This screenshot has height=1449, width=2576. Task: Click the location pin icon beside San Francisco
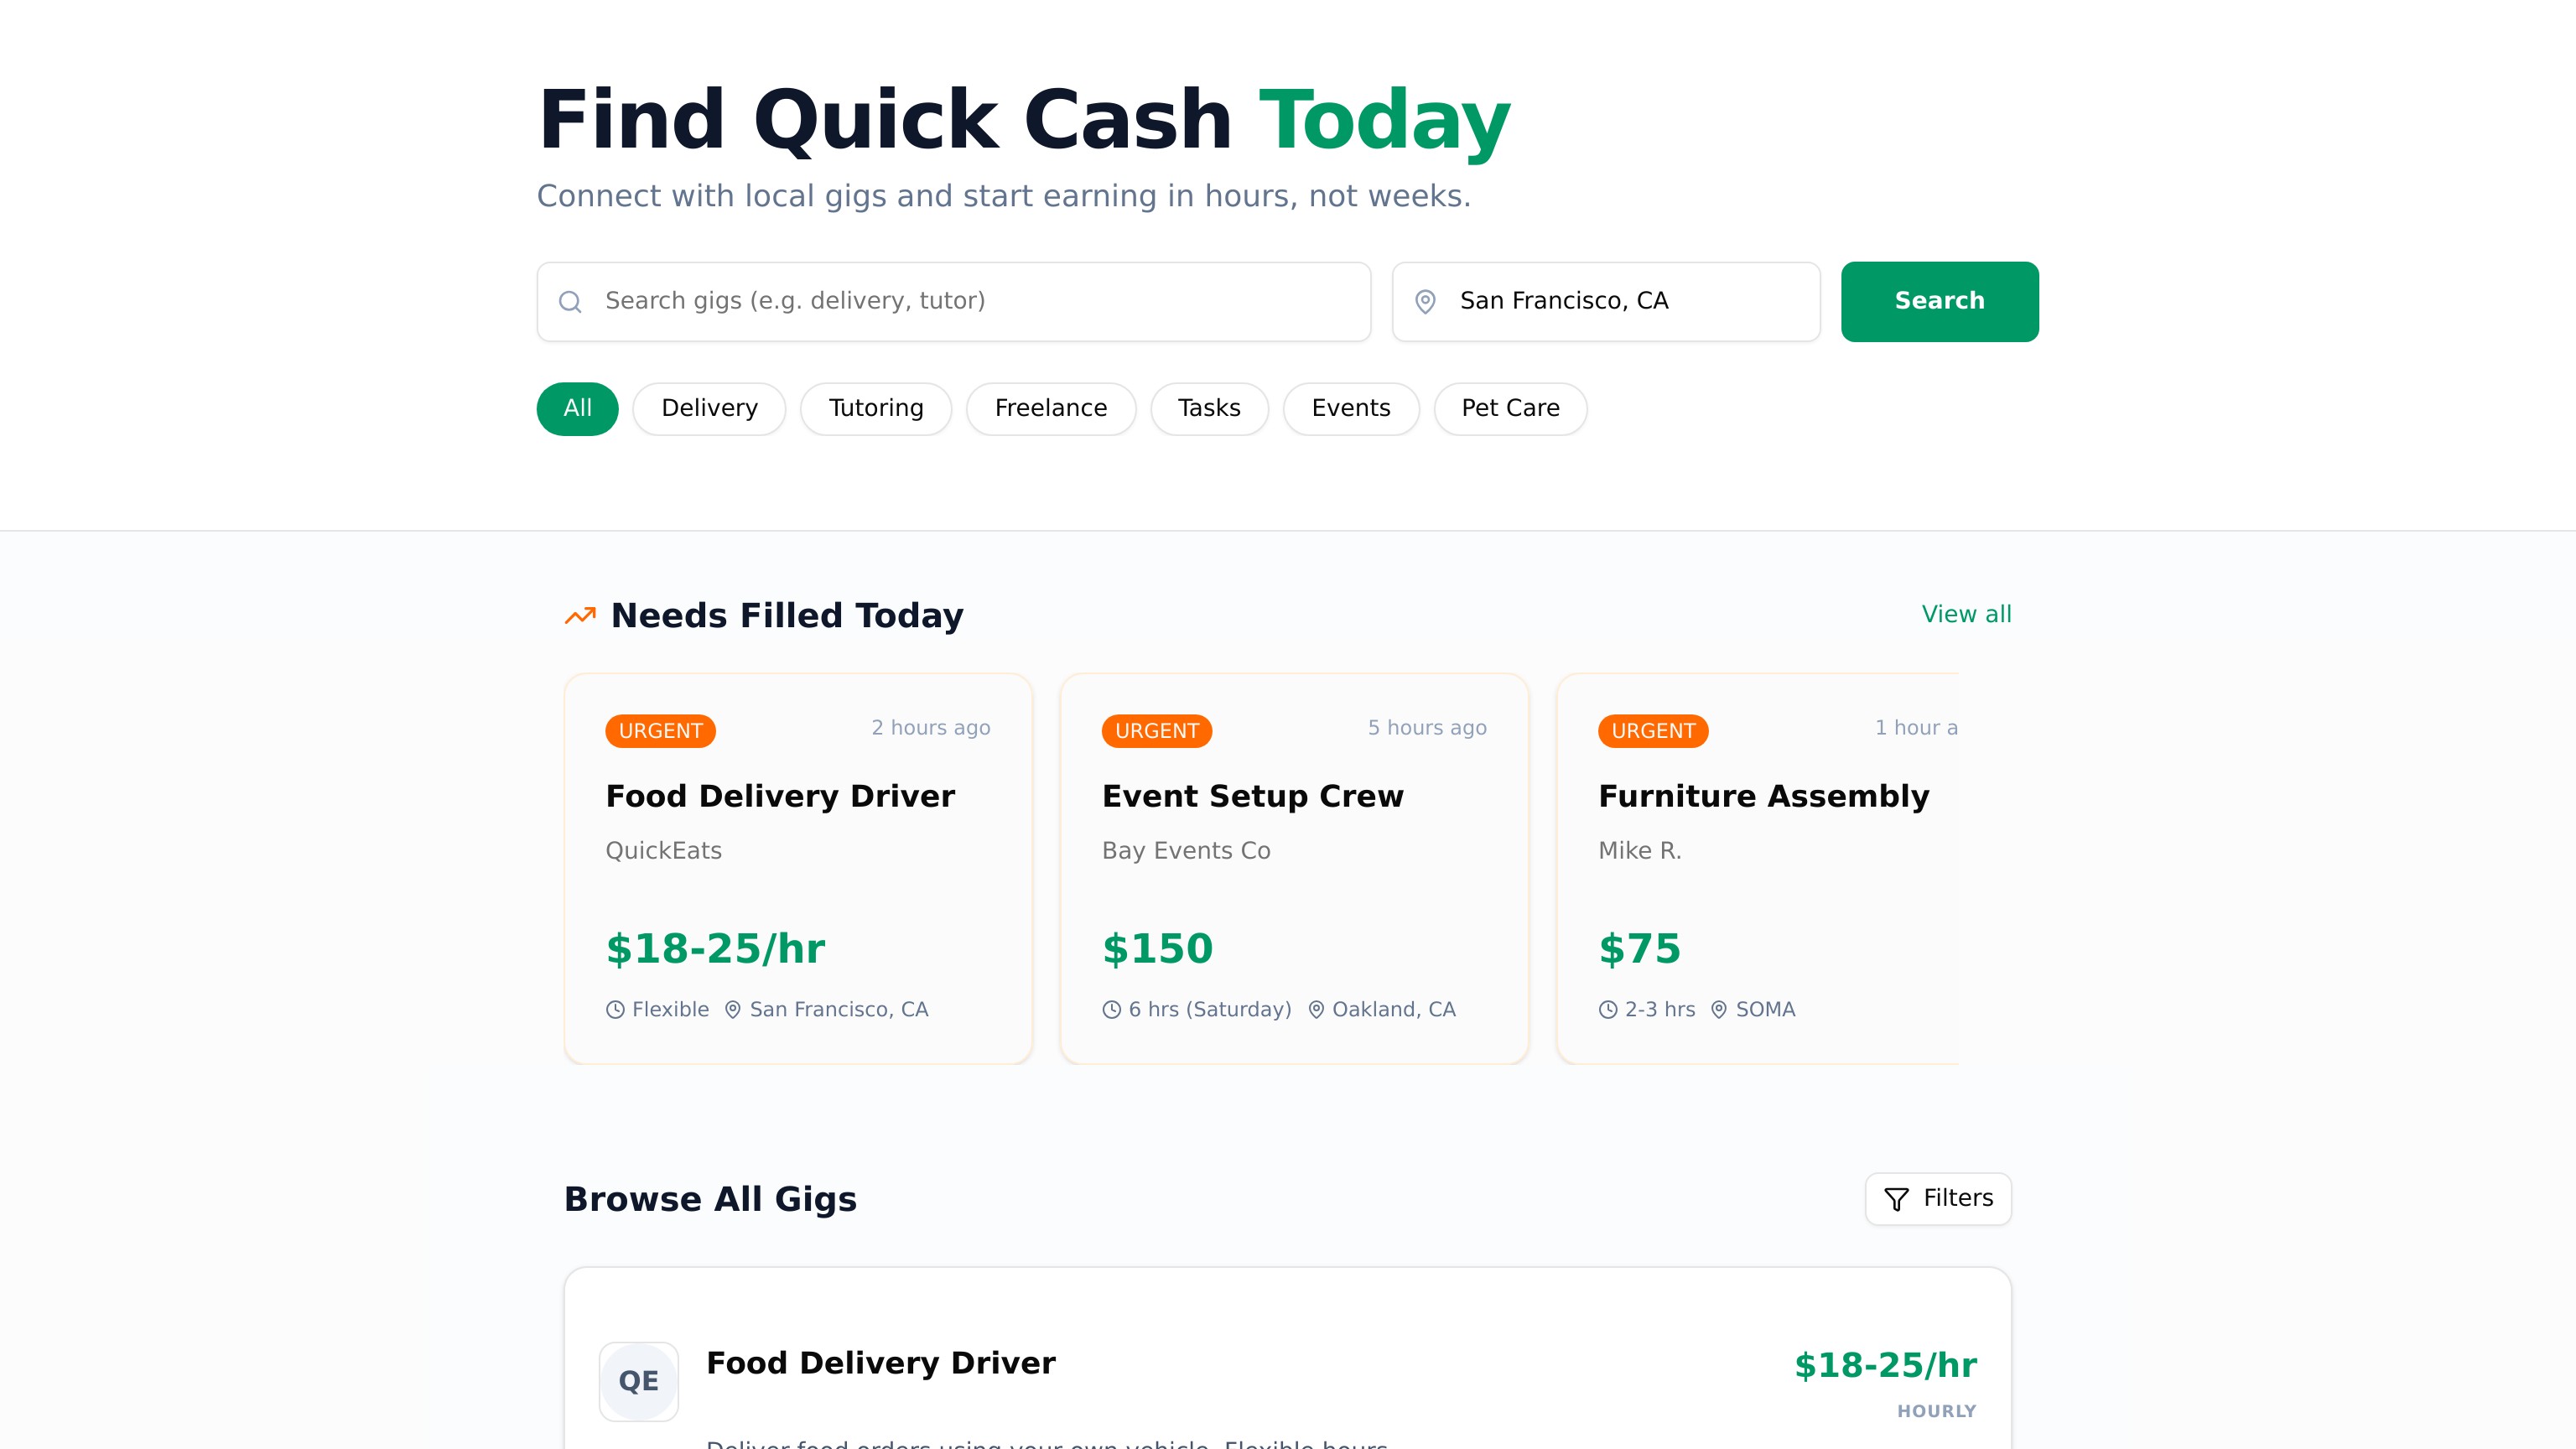pos(1425,302)
